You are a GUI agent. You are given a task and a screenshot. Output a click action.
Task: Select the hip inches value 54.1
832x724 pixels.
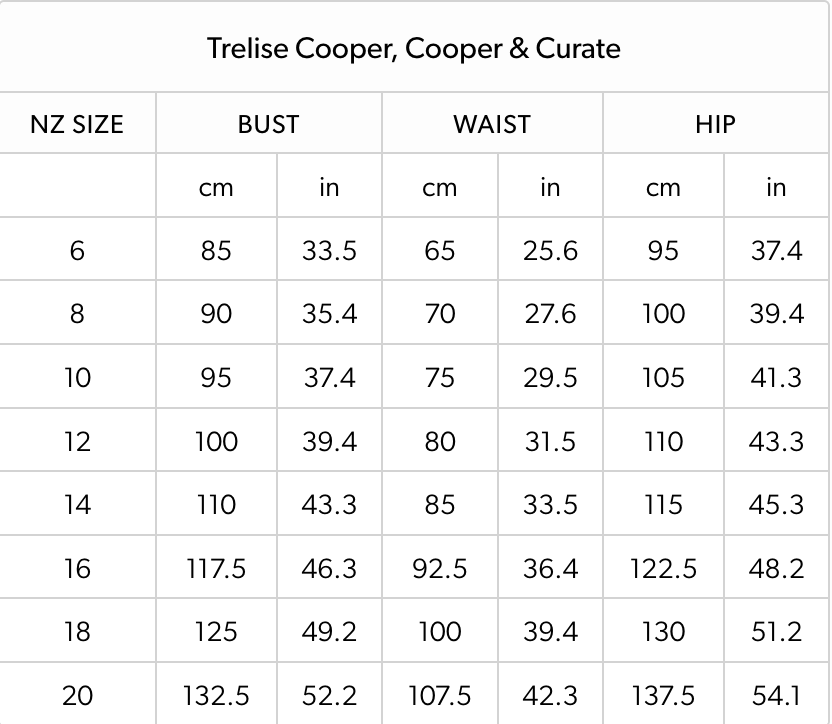776,696
